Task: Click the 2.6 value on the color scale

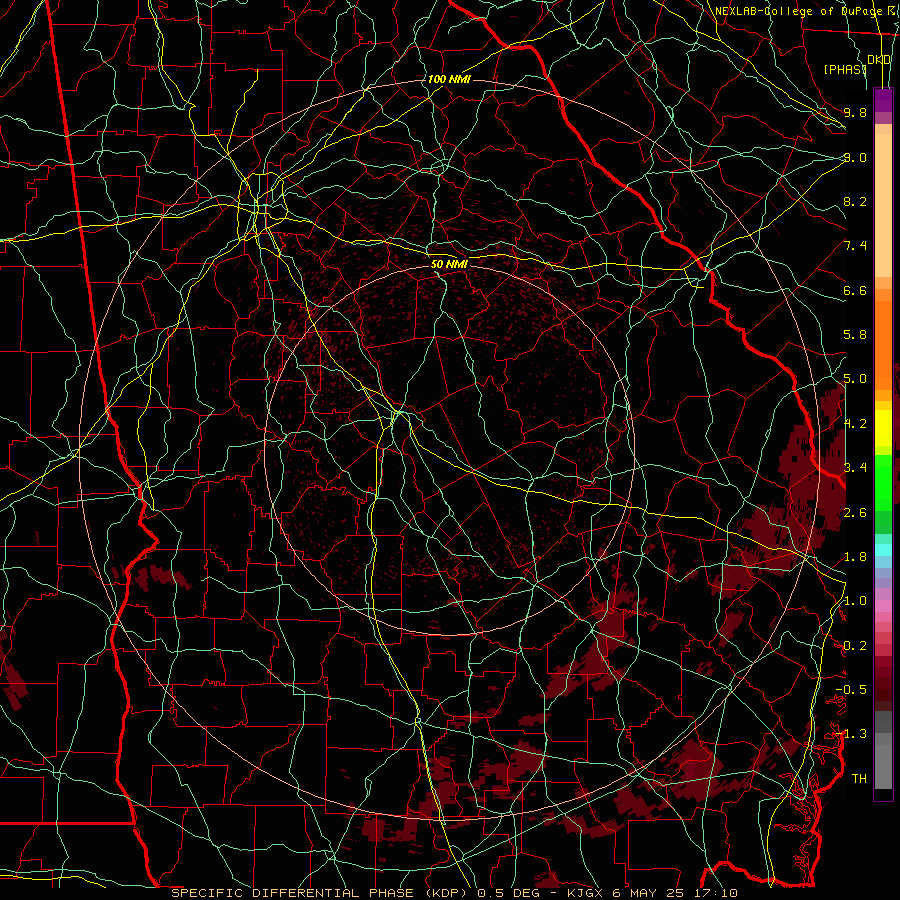Action: (855, 512)
